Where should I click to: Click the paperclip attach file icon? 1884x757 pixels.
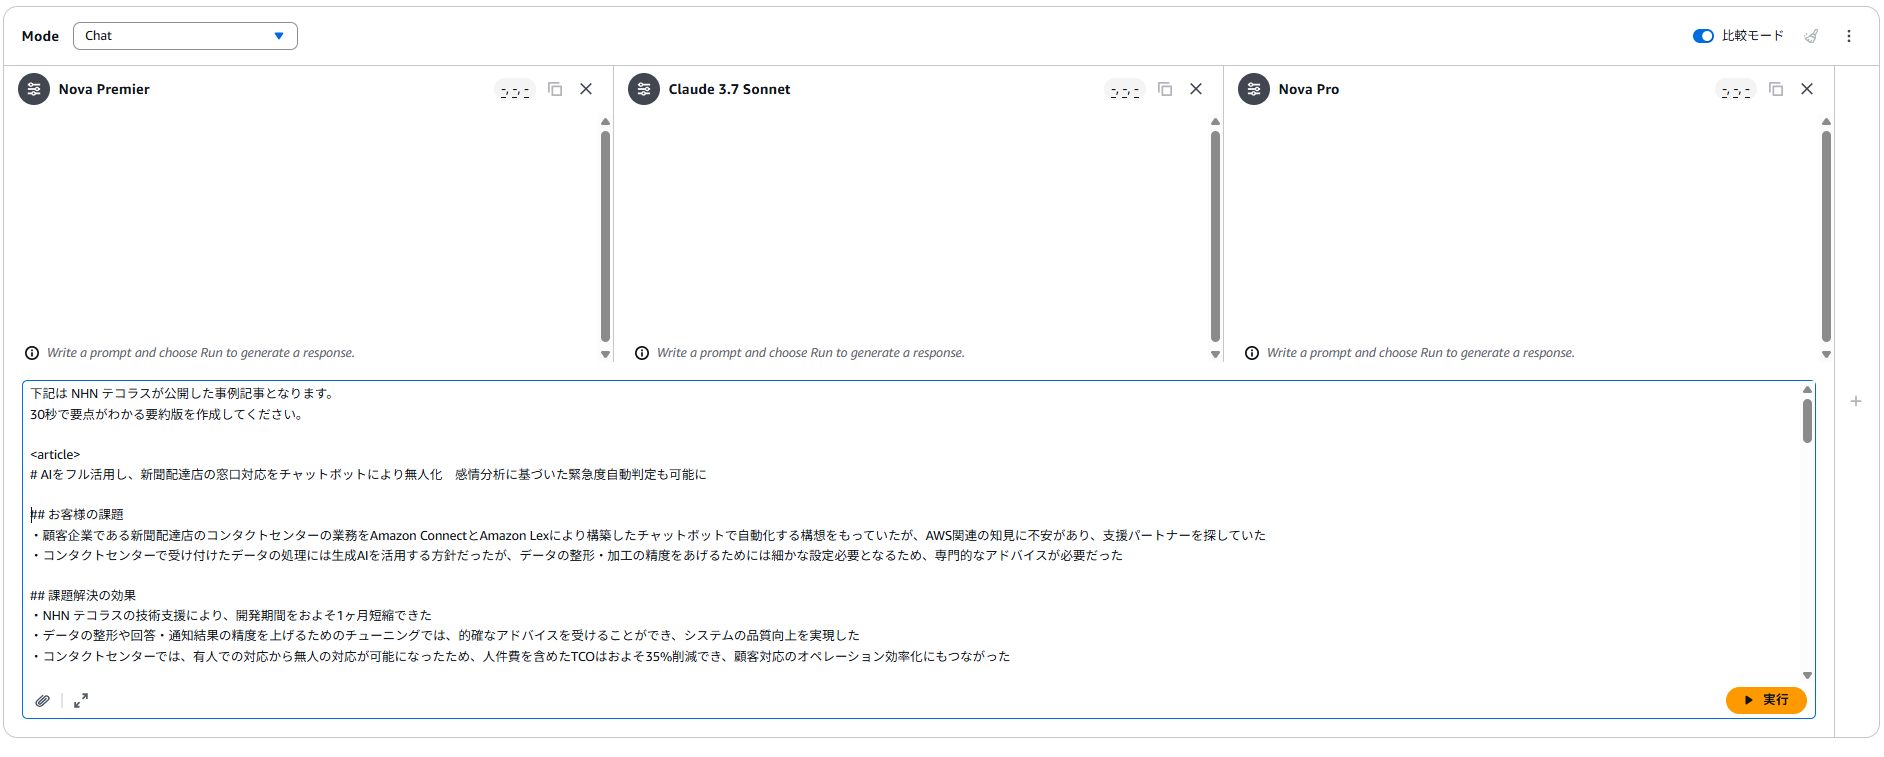(x=42, y=701)
